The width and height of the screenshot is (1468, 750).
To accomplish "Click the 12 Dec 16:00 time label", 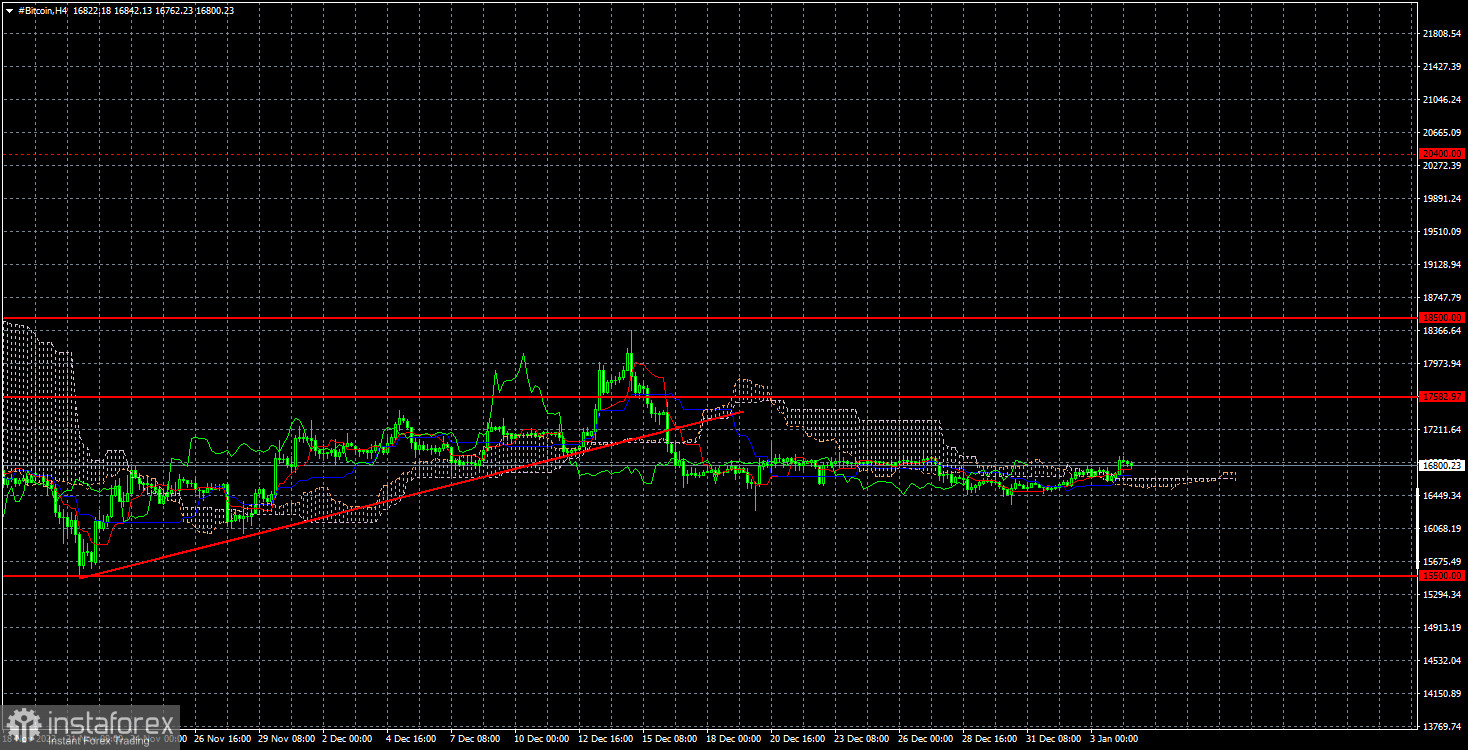I will point(604,739).
